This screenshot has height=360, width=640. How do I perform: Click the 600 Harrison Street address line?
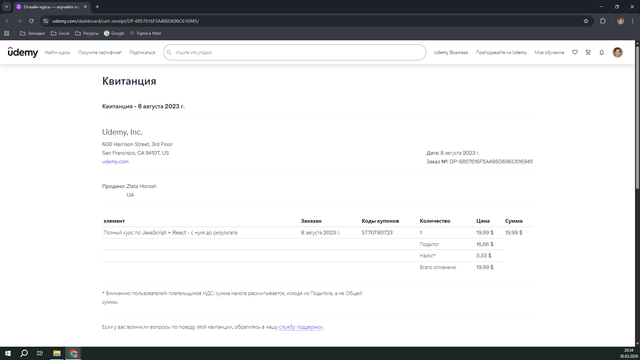137,144
